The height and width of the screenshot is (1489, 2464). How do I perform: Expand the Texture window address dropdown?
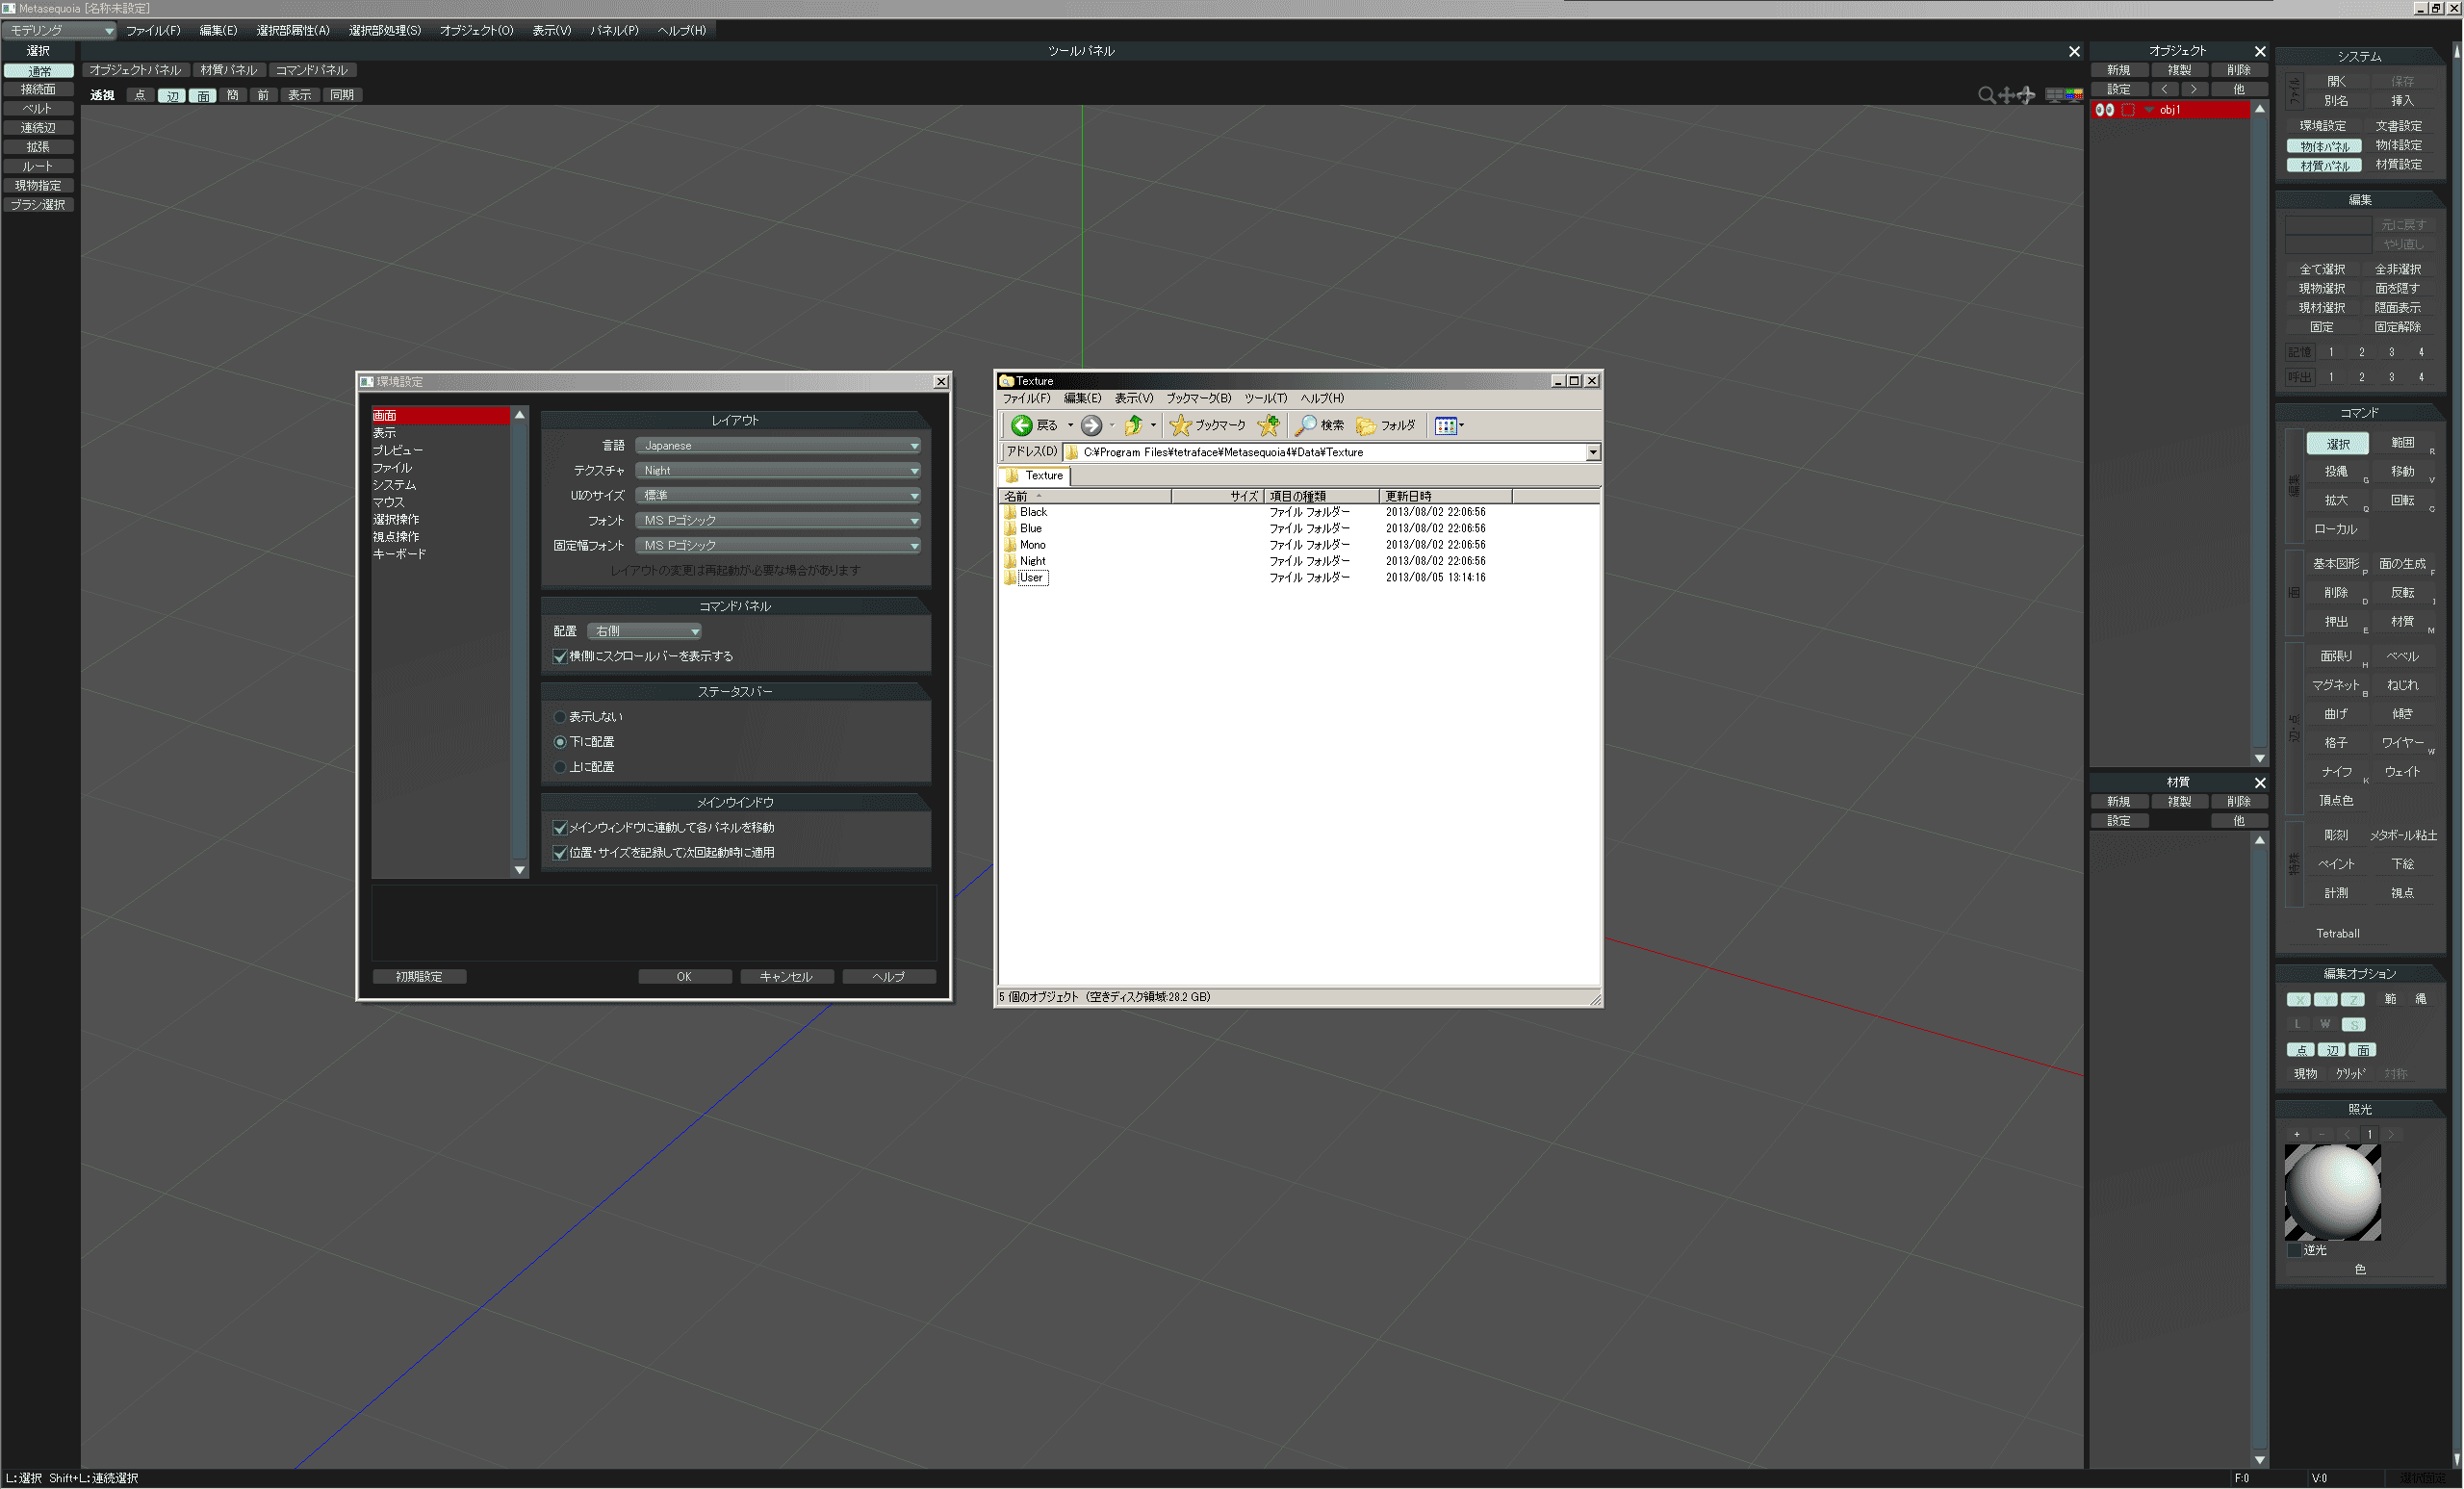1592,453
